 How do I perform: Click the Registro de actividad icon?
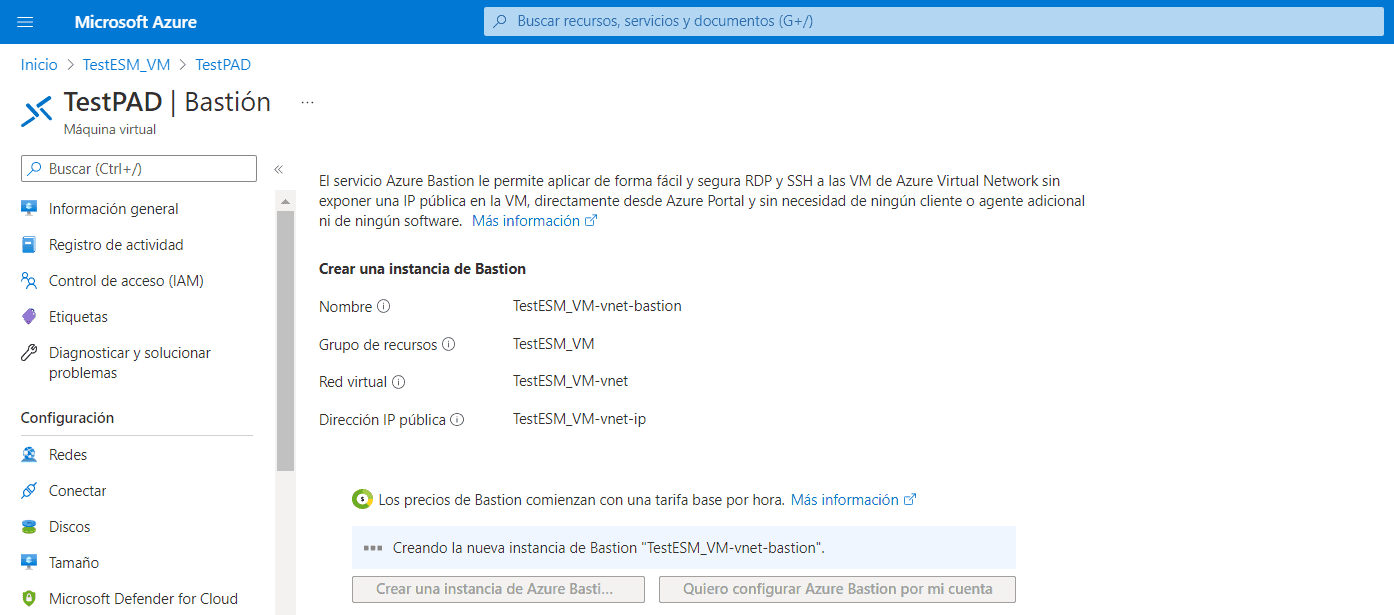[x=29, y=245]
